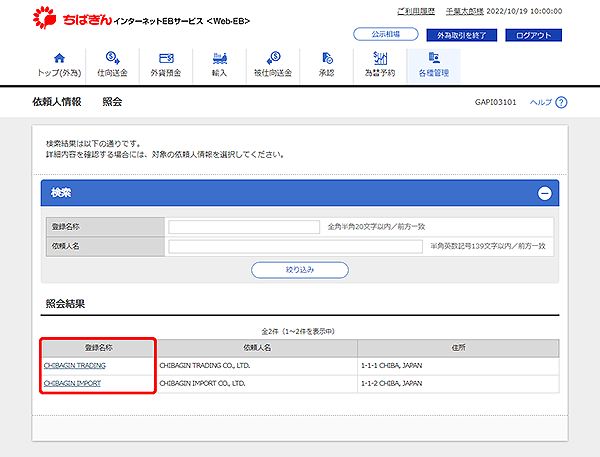Click the CHIBAGIN IMPORT CO., LTD. cell
Screen dimensions: 600x457
(257, 383)
